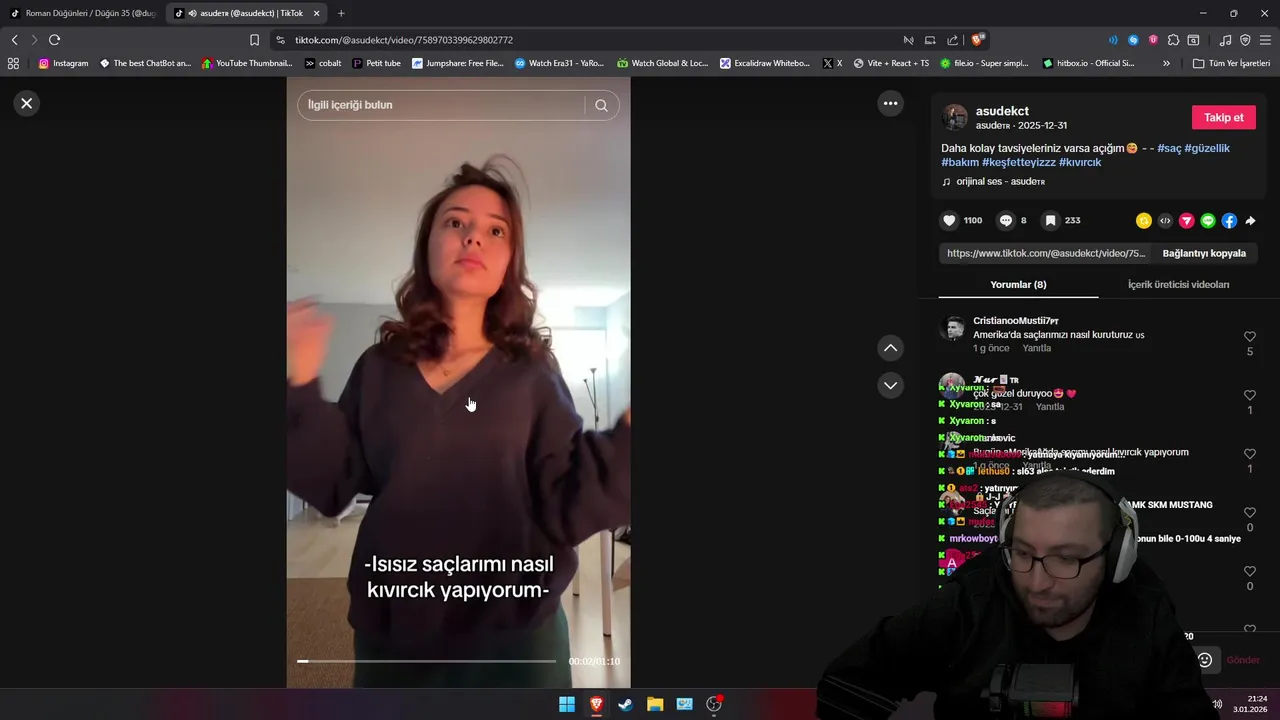Screen dimensions: 1280x720
Task: Open the asudekct profile avatar
Action: [955, 117]
